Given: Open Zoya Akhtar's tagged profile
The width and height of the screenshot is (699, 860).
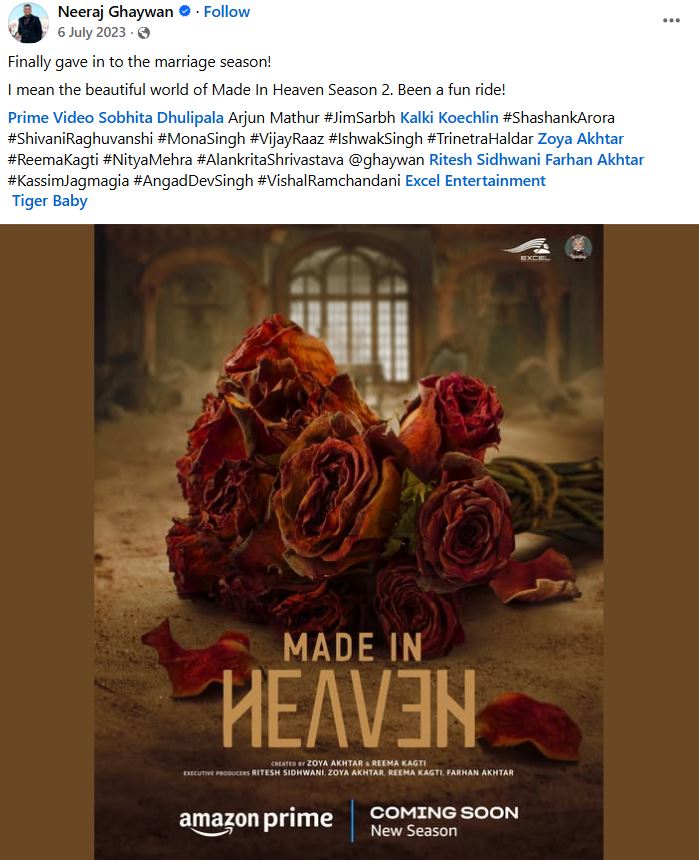Looking at the screenshot, I should tap(580, 138).
